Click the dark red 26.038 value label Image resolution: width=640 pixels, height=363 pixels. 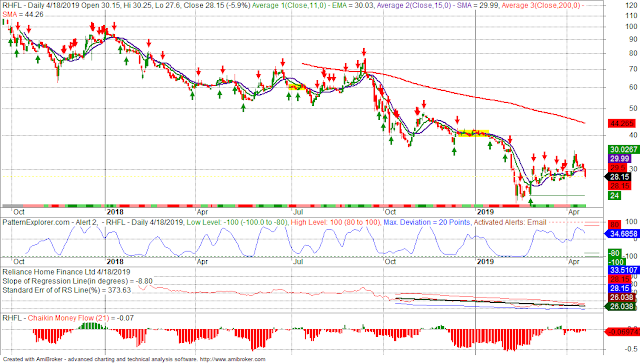point(622,297)
